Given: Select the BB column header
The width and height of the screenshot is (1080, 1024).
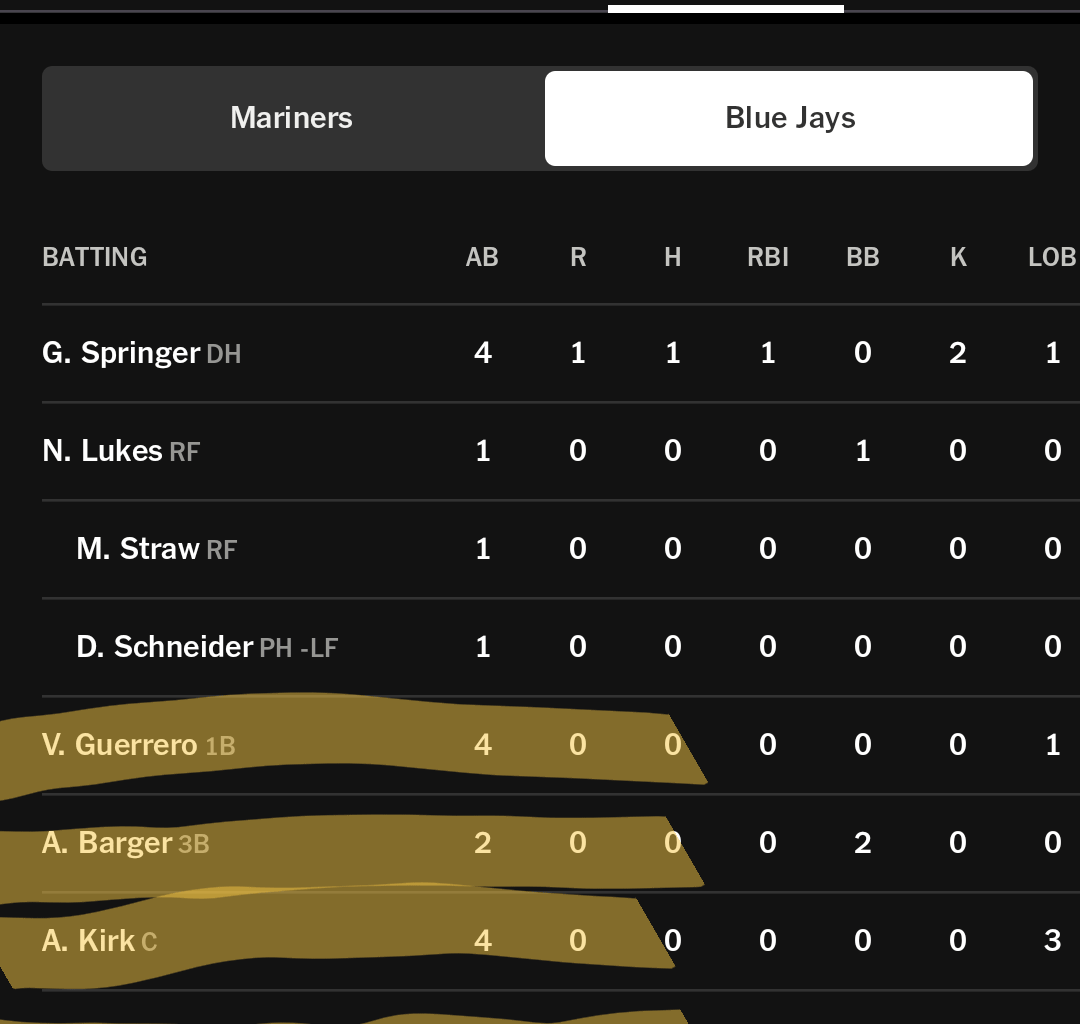Looking at the screenshot, I should click(x=862, y=257).
